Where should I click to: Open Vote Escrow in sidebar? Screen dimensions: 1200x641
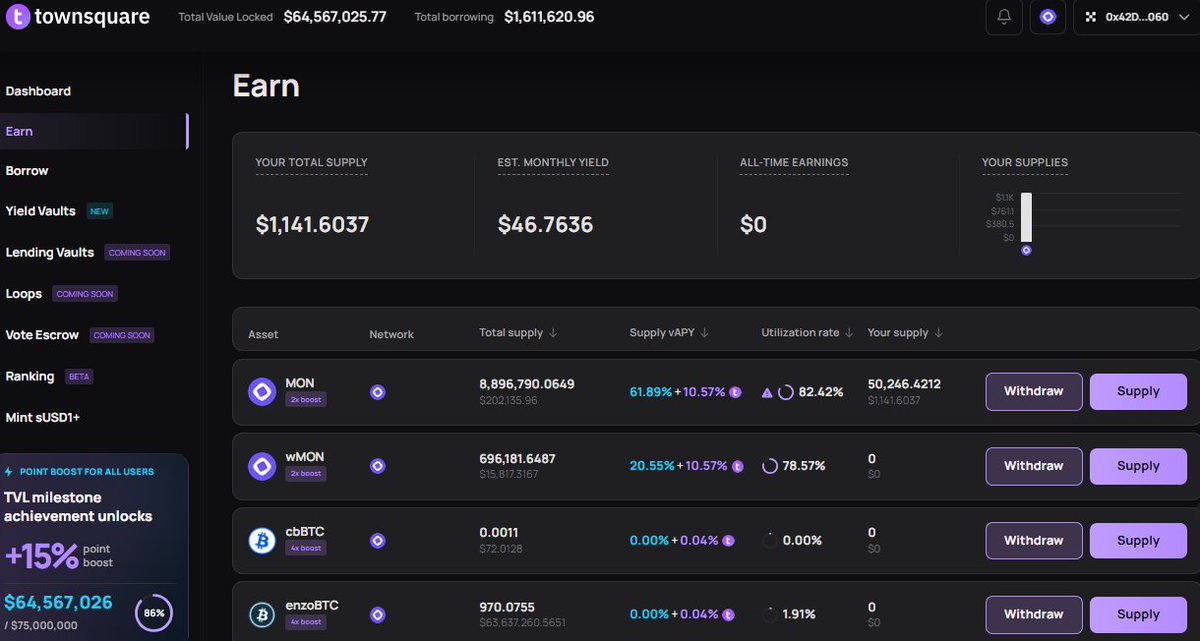pos(42,335)
